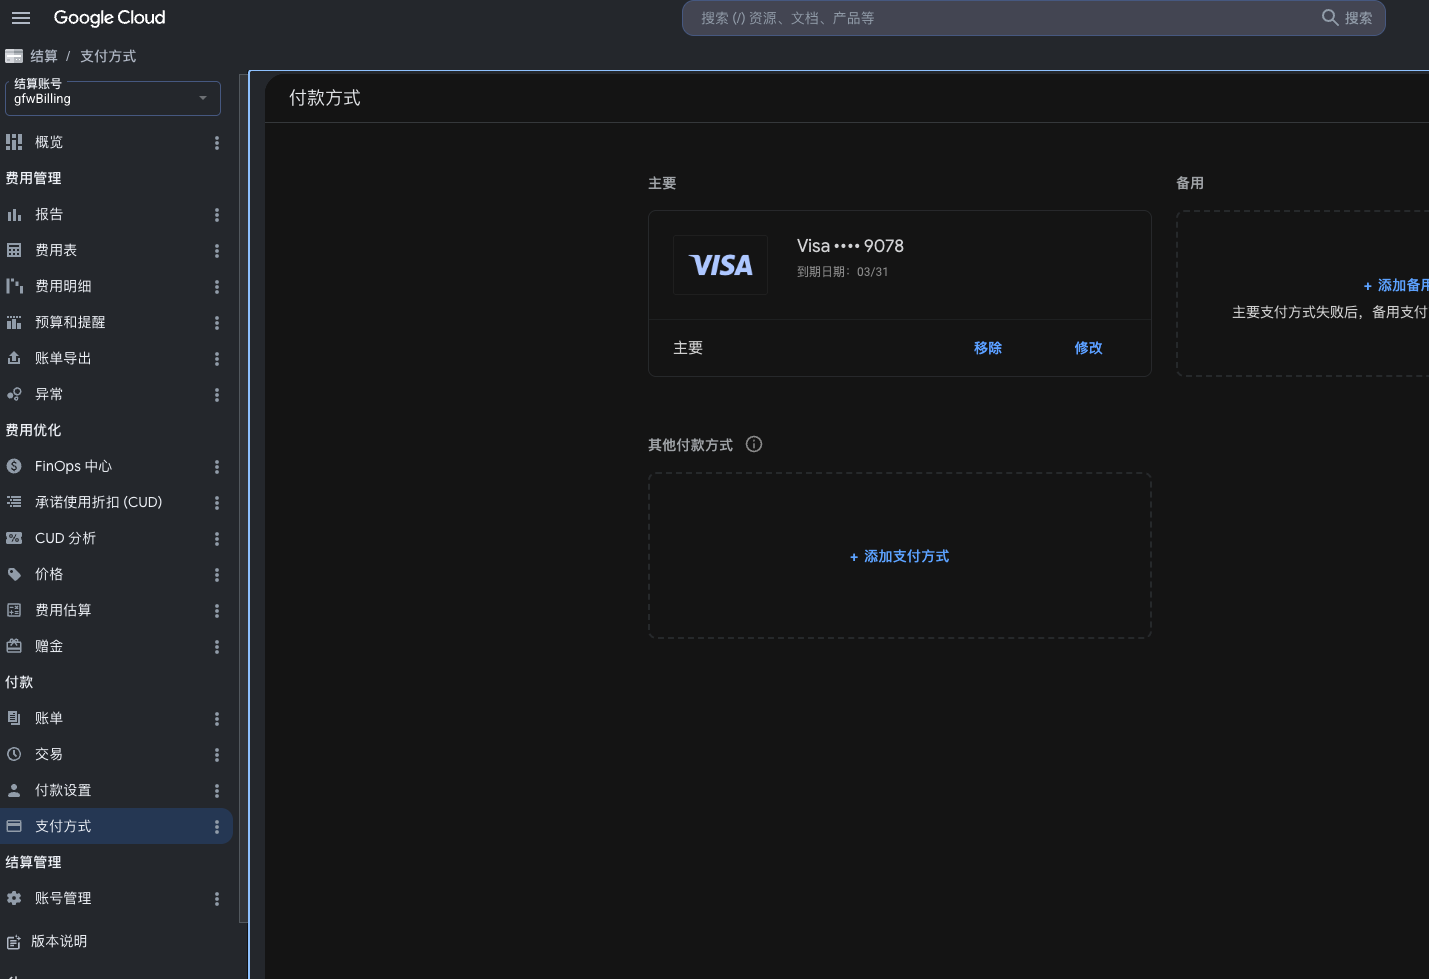Open 版本说明 at sidebar bottom
Viewport: 1429px width, 979px height.
pos(59,941)
